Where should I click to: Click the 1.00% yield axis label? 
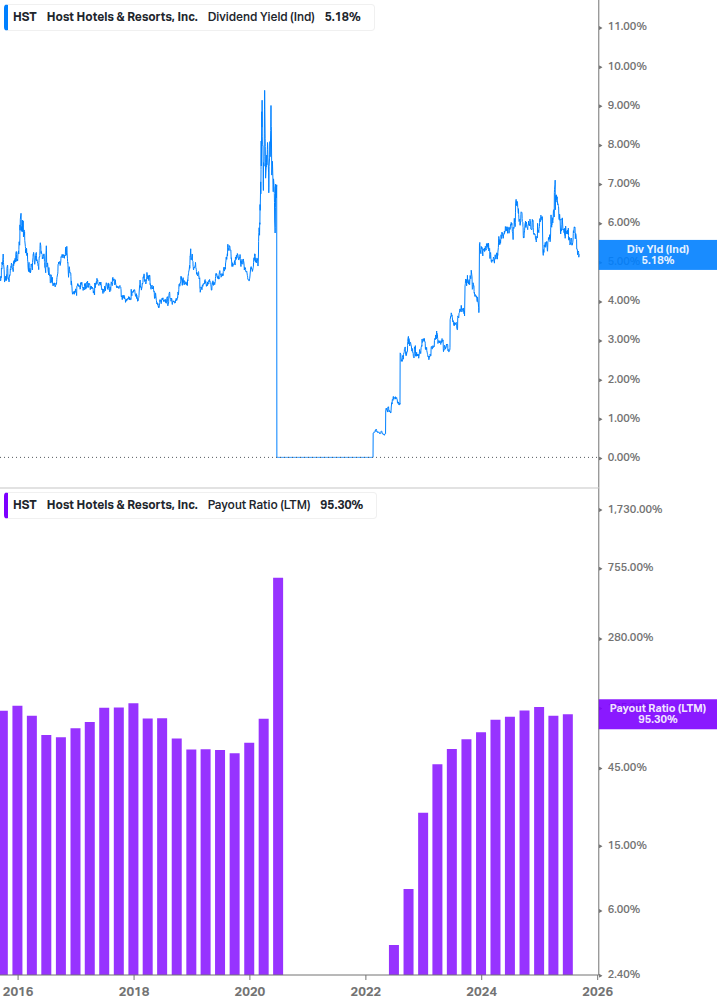click(x=623, y=418)
